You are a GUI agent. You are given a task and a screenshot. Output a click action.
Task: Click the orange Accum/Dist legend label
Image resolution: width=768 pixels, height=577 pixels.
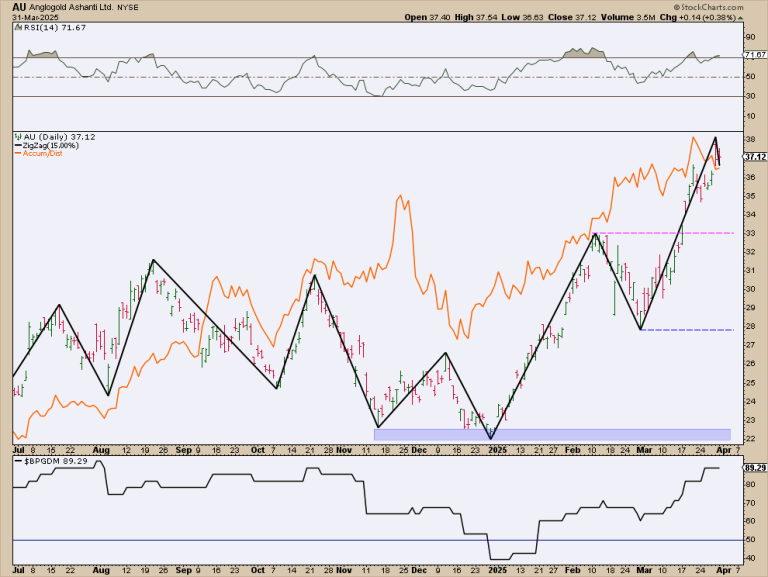point(43,153)
